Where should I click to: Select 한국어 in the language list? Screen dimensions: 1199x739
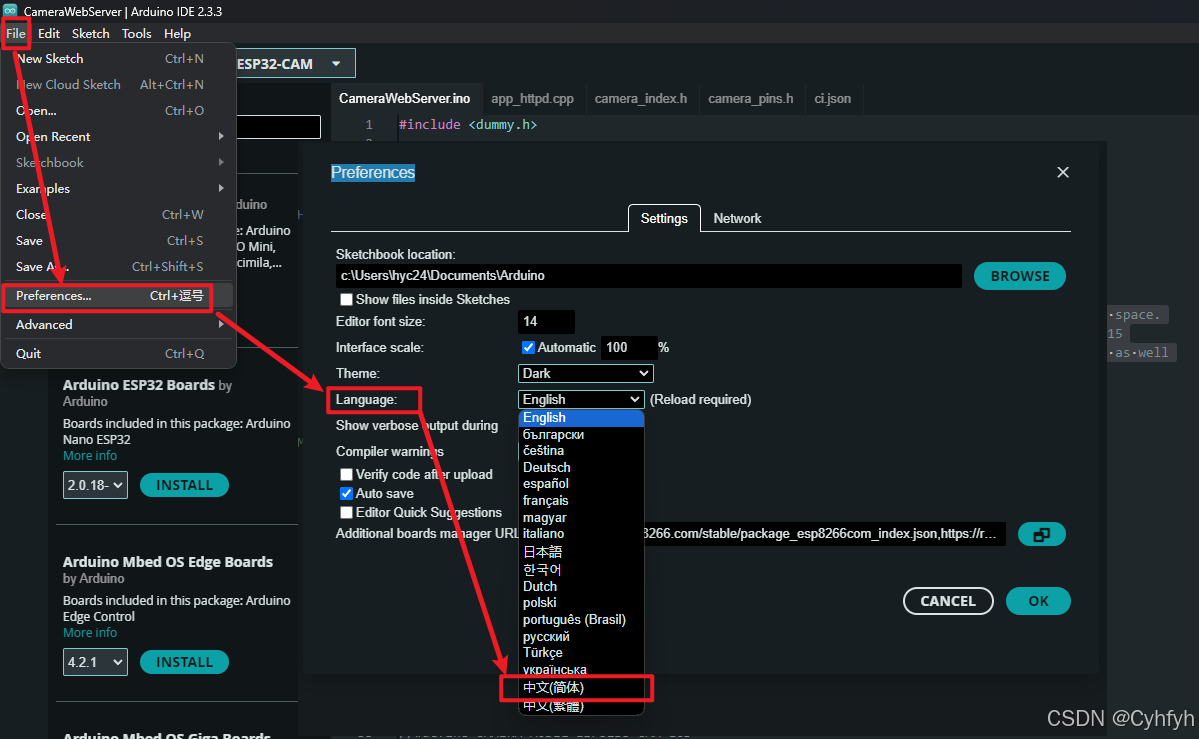click(581, 569)
